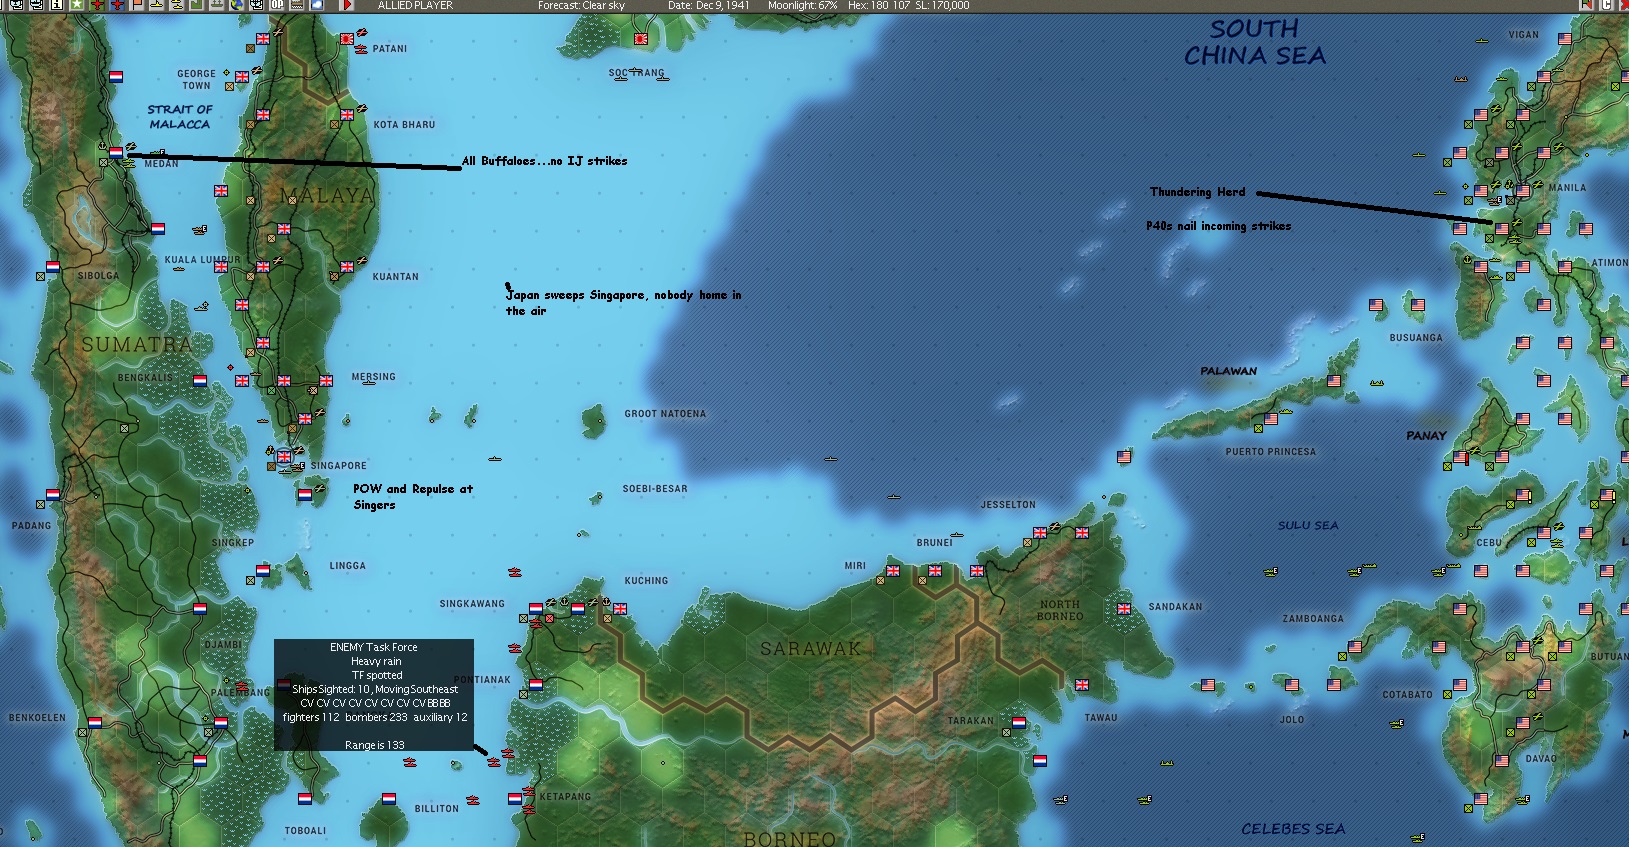Select the Dutch base flag at Benkoelen

click(x=95, y=722)
